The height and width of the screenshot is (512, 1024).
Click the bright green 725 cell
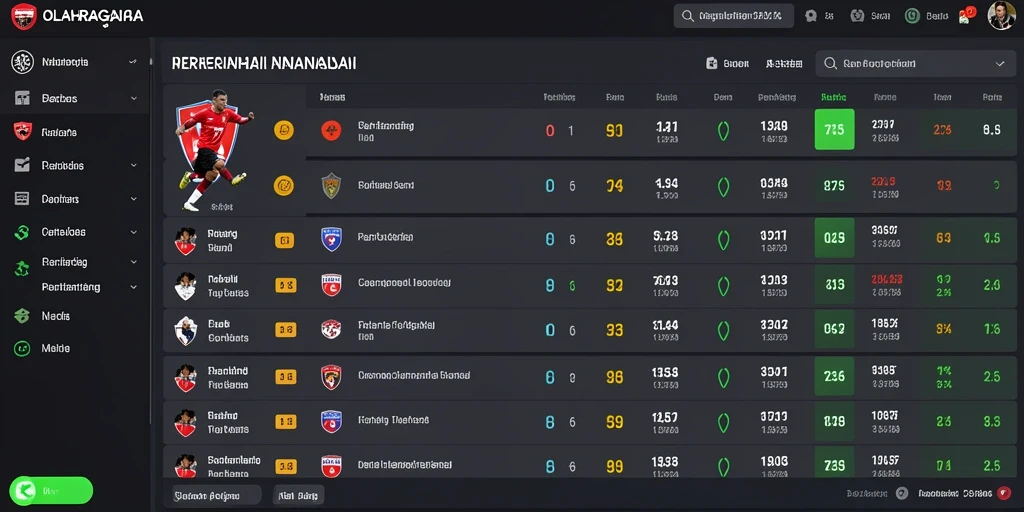[835, 130]
